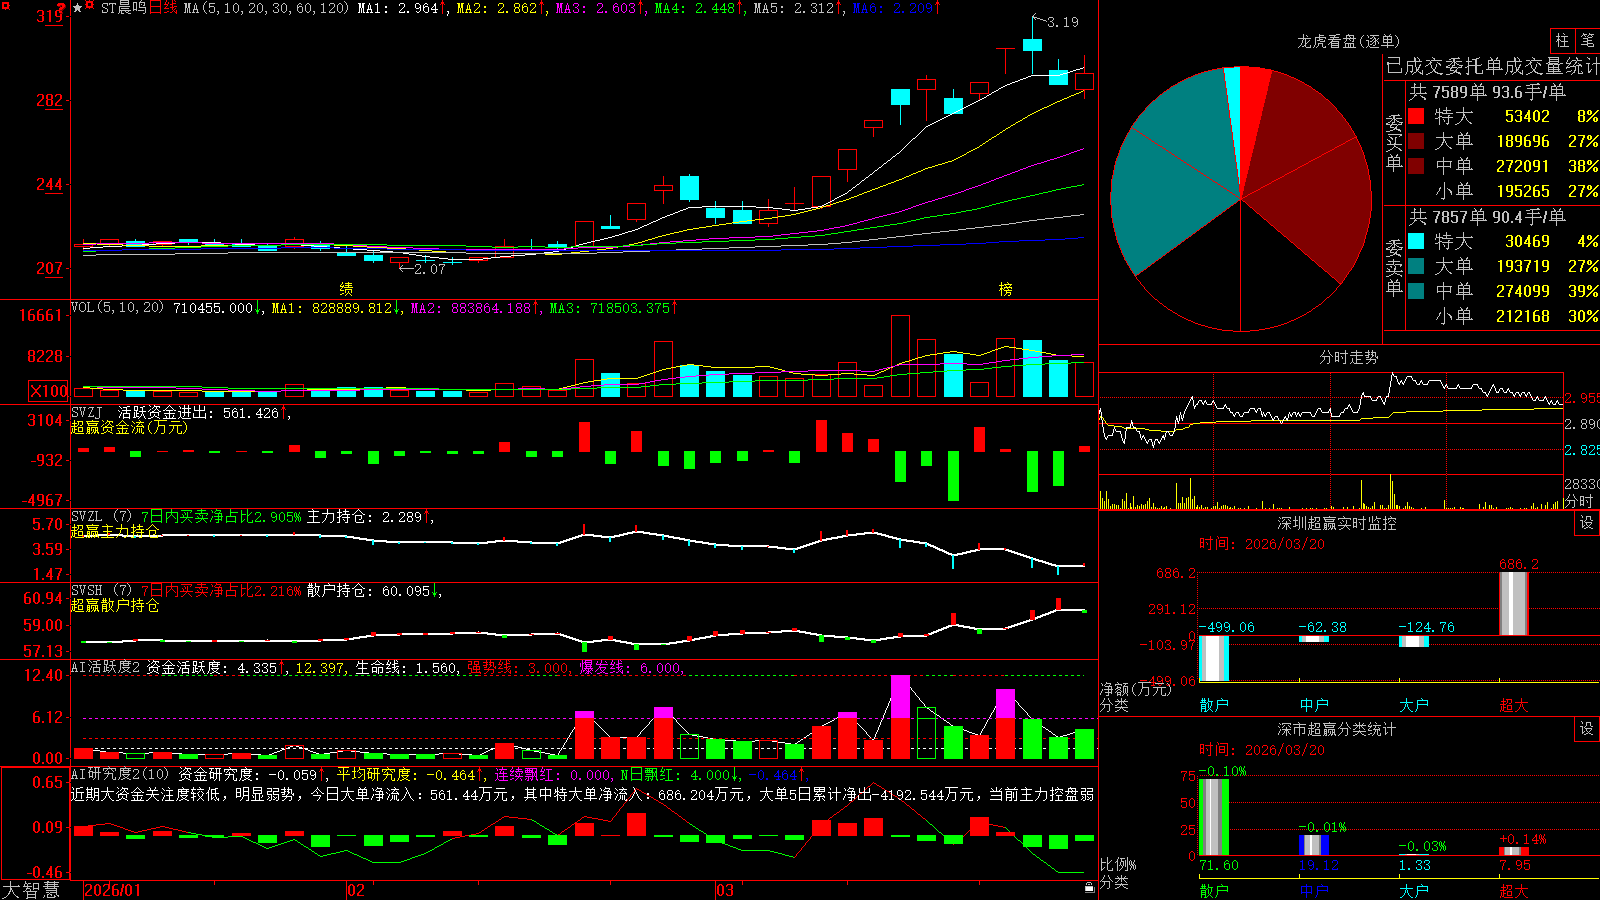
Task: Click the 03 month marker on the timeline
Action: click(725, 890)
